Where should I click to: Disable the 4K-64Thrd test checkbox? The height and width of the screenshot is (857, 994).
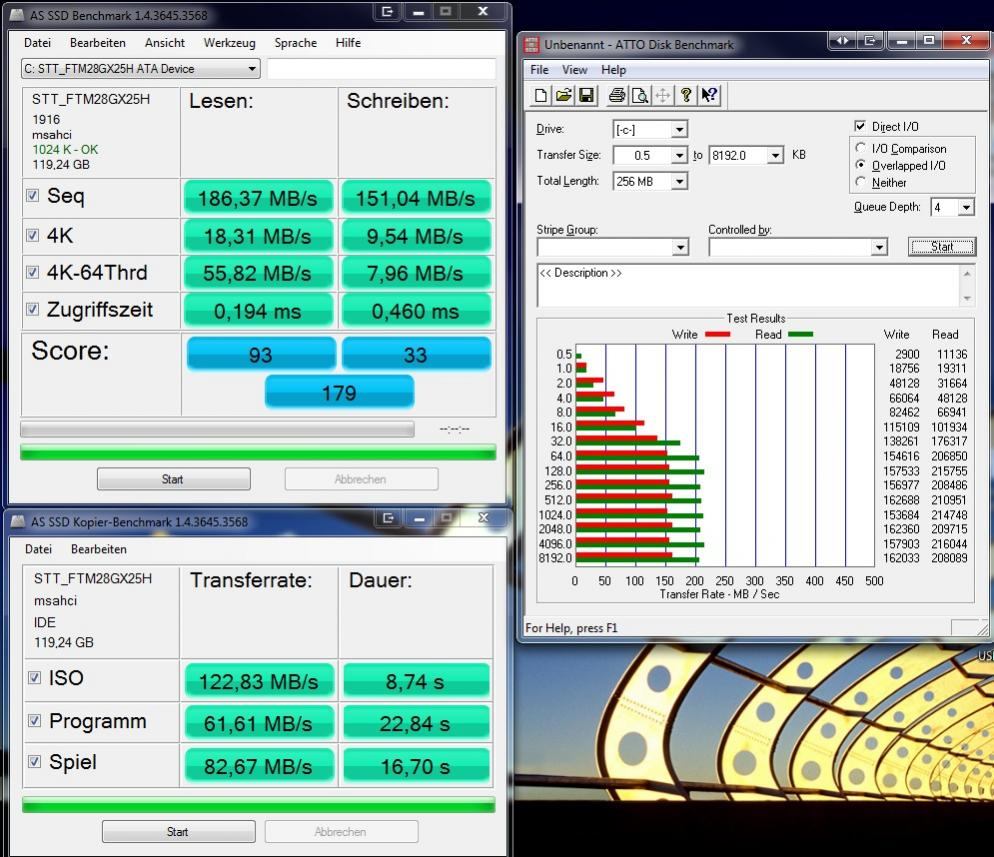click(x=32, y=273)
